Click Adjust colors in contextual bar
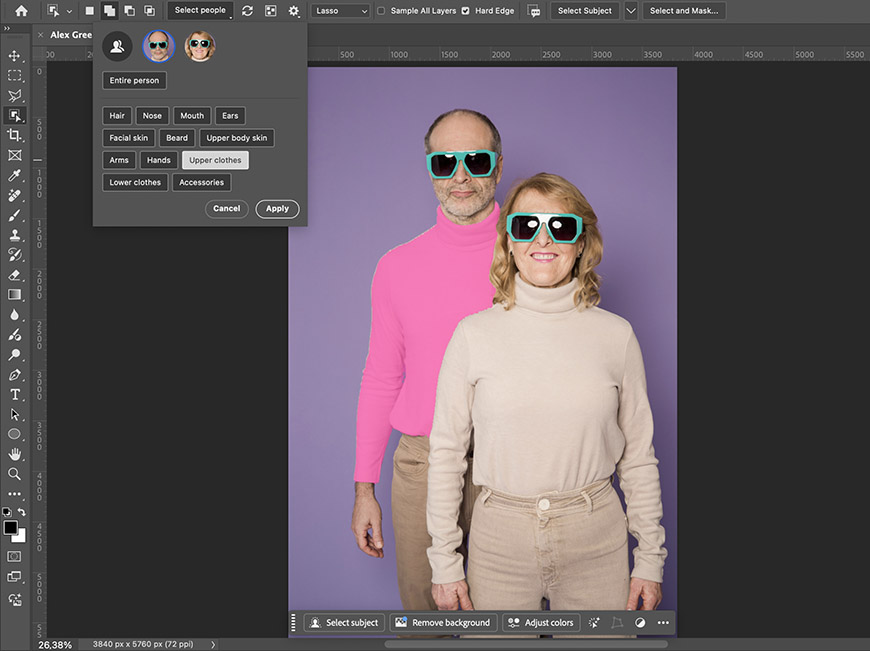The width and height of the screenshot is (870, 651). click(541, 623)
